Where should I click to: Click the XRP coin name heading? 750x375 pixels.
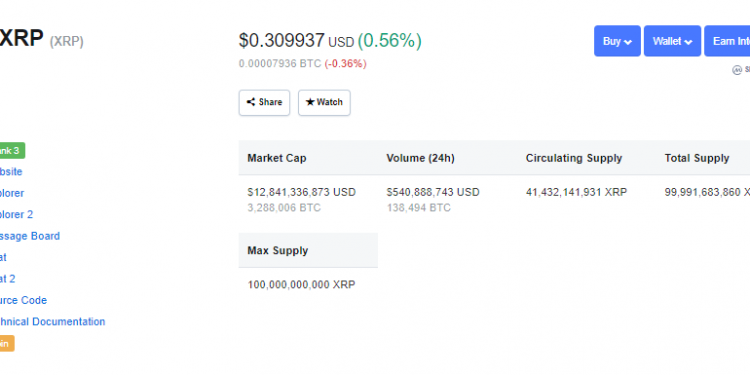22,38
